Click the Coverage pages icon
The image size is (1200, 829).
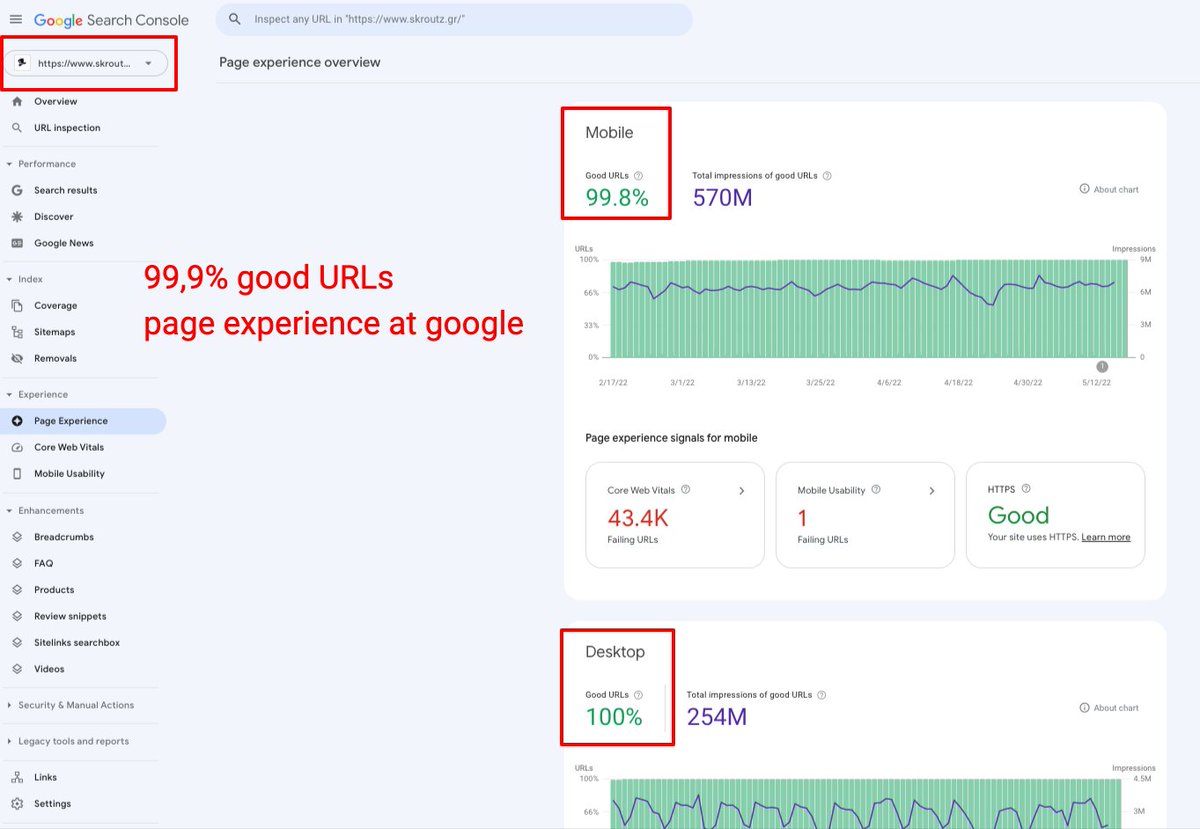click(x=17, y=306)
